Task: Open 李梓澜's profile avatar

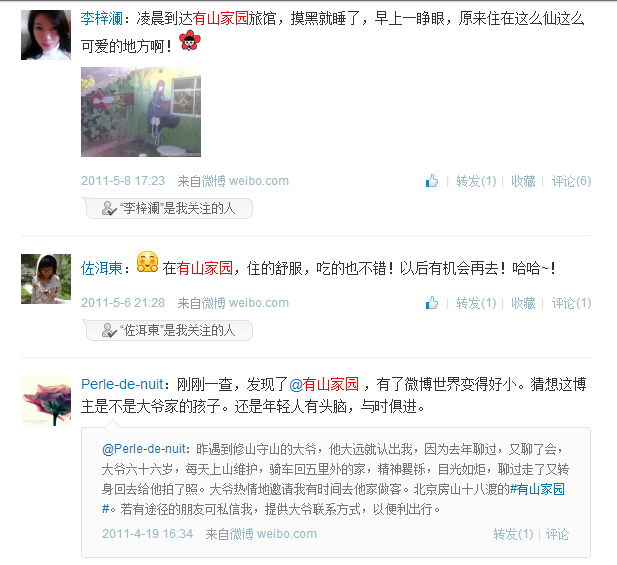Action: tap(46, 35)
